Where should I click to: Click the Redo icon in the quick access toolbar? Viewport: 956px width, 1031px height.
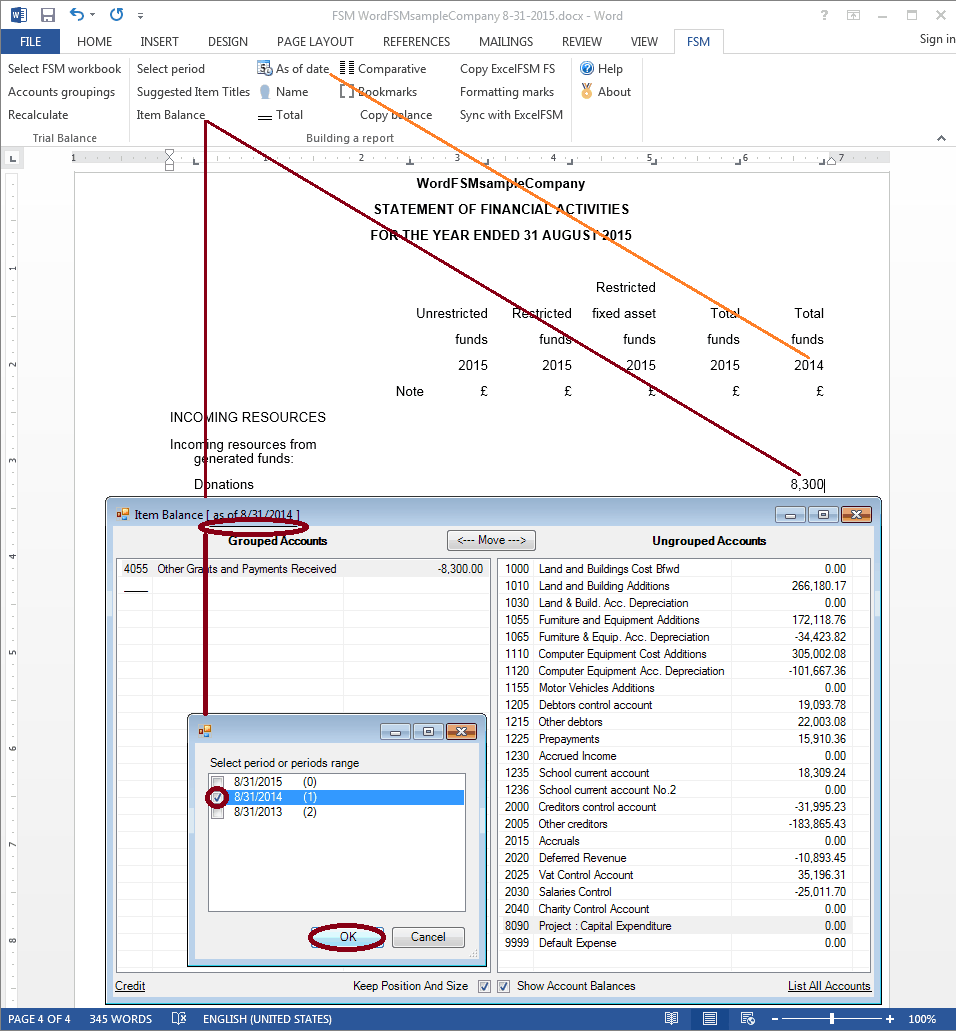click(x=116, y=16)
